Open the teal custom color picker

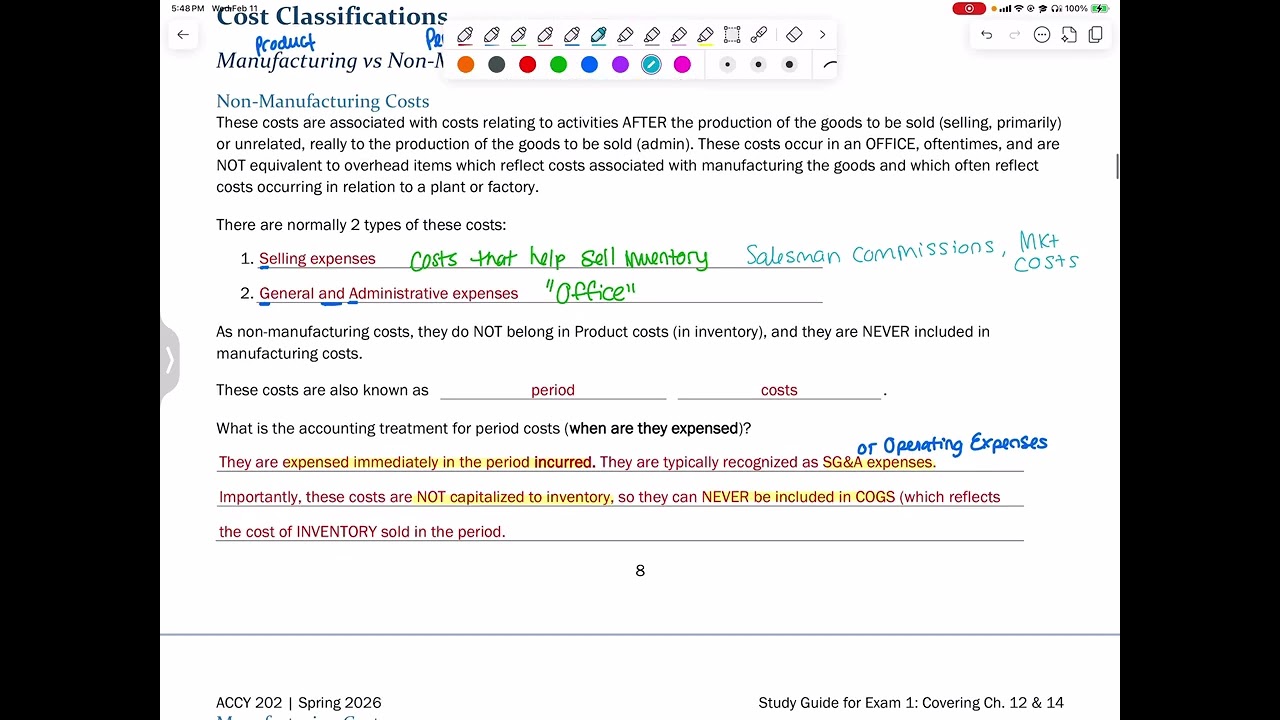pyautogui.click(x=651, y=65)
